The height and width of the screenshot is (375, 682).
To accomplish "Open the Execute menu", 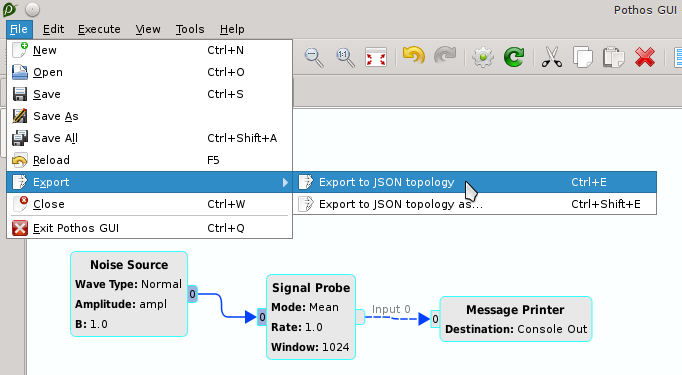I will tap(99, 29).
